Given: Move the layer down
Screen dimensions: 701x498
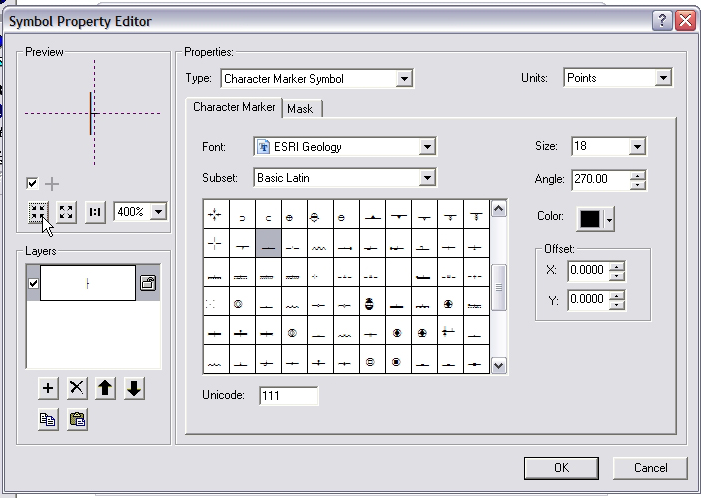Looking at the screenshot, I should [134, 389].
